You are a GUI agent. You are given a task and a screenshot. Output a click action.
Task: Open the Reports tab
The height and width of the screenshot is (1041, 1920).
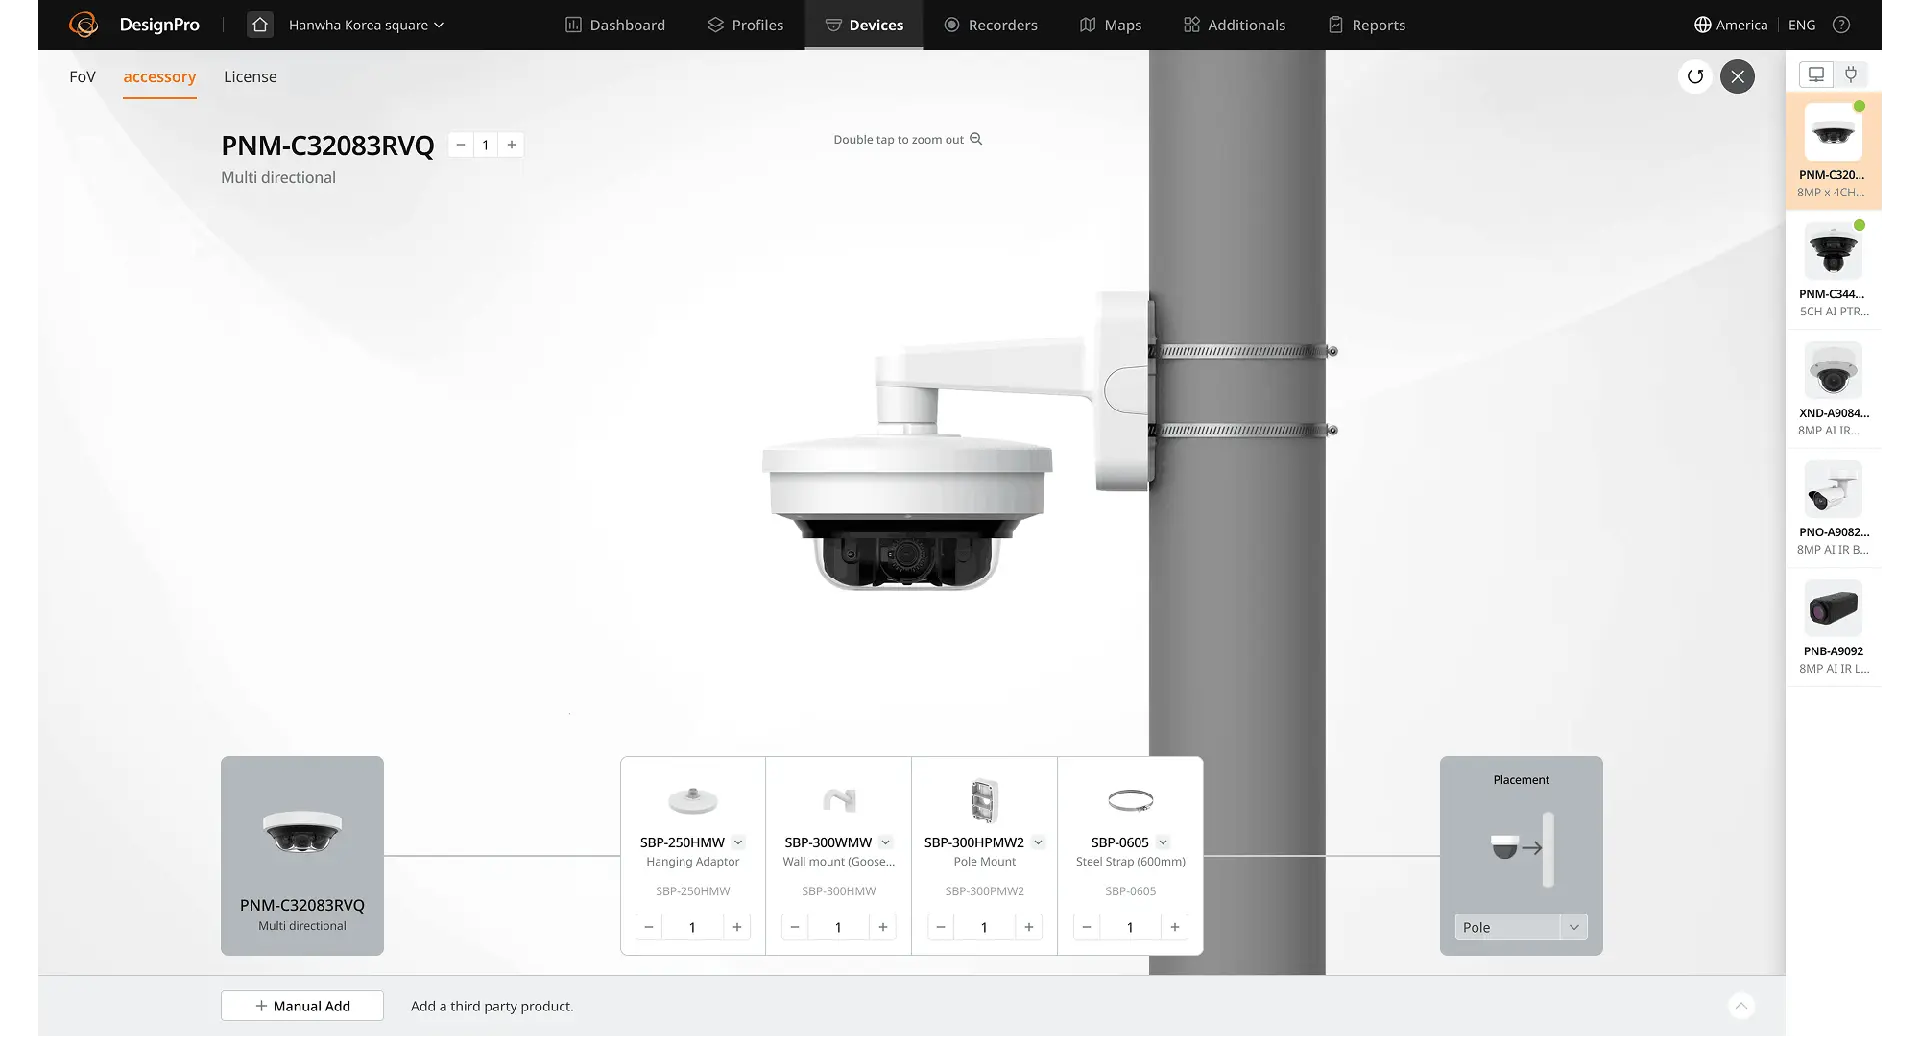click(x=1366, y=25)
